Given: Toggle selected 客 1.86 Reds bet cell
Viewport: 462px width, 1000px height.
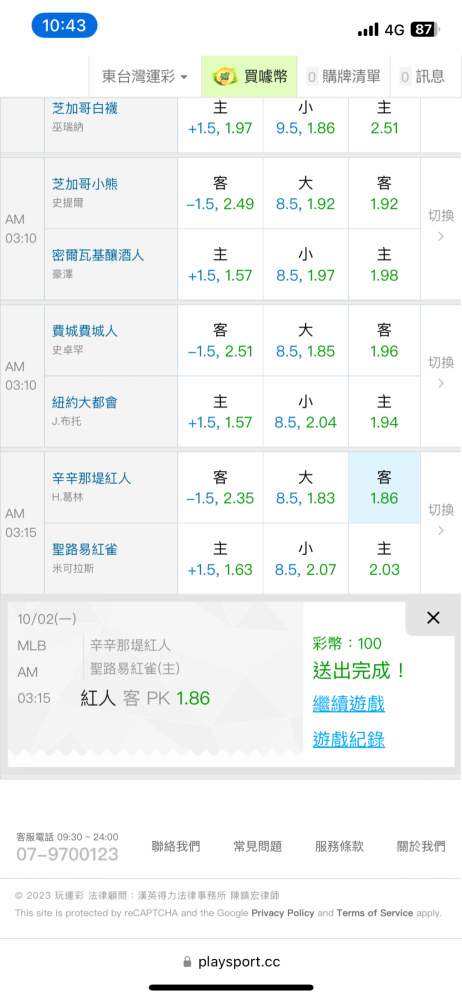Looking at the screenshot, I should (384, 487).
